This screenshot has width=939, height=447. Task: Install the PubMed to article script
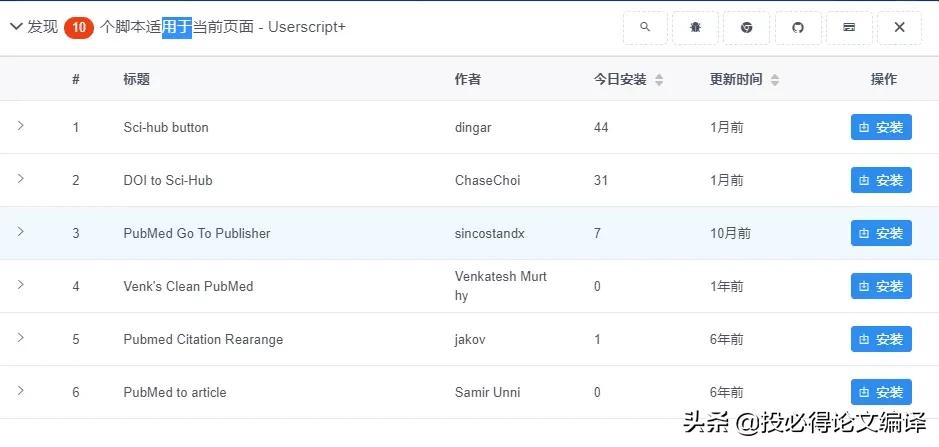click(x=881, y=392)
